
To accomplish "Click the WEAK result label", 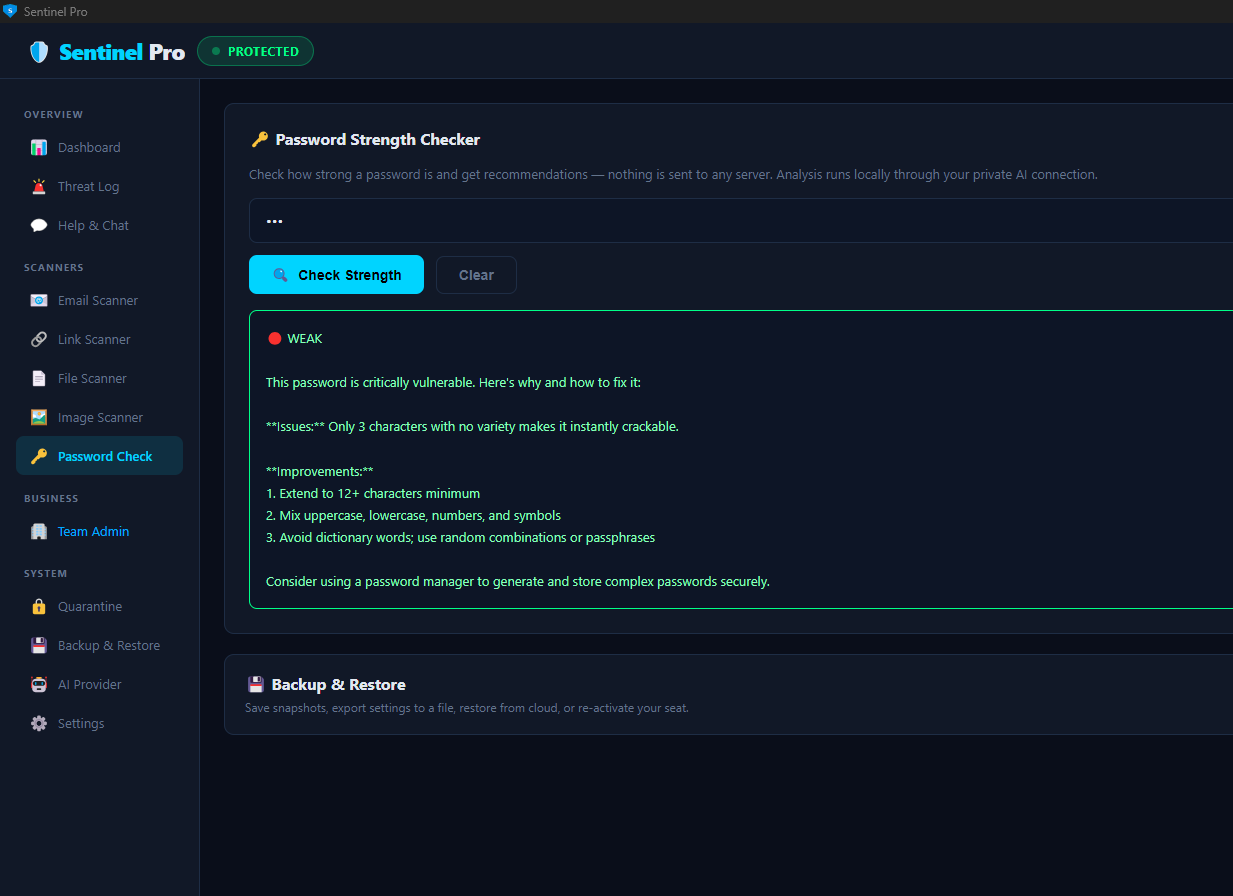I will (x=305, y=339).
